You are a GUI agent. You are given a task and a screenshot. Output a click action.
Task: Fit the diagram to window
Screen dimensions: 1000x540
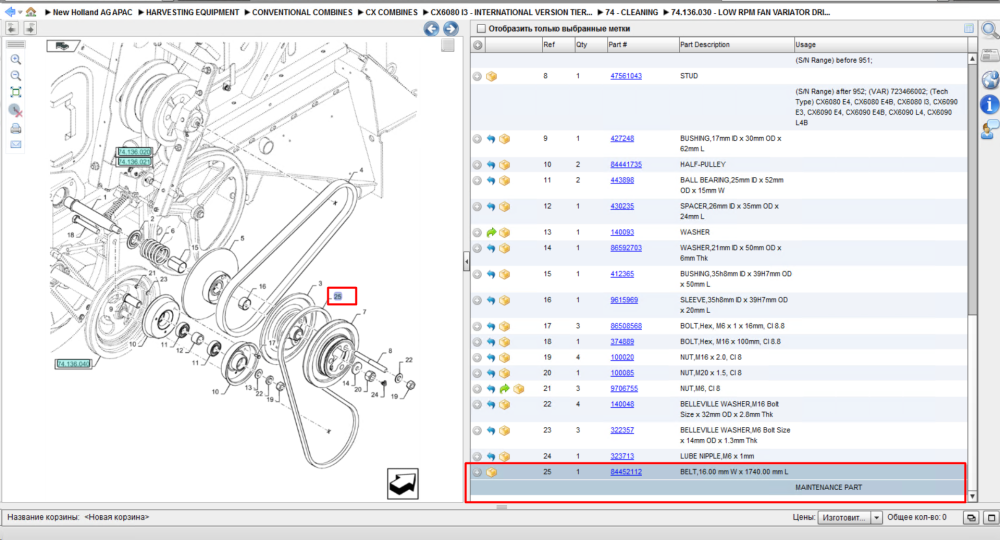click(x=16, y=92)
